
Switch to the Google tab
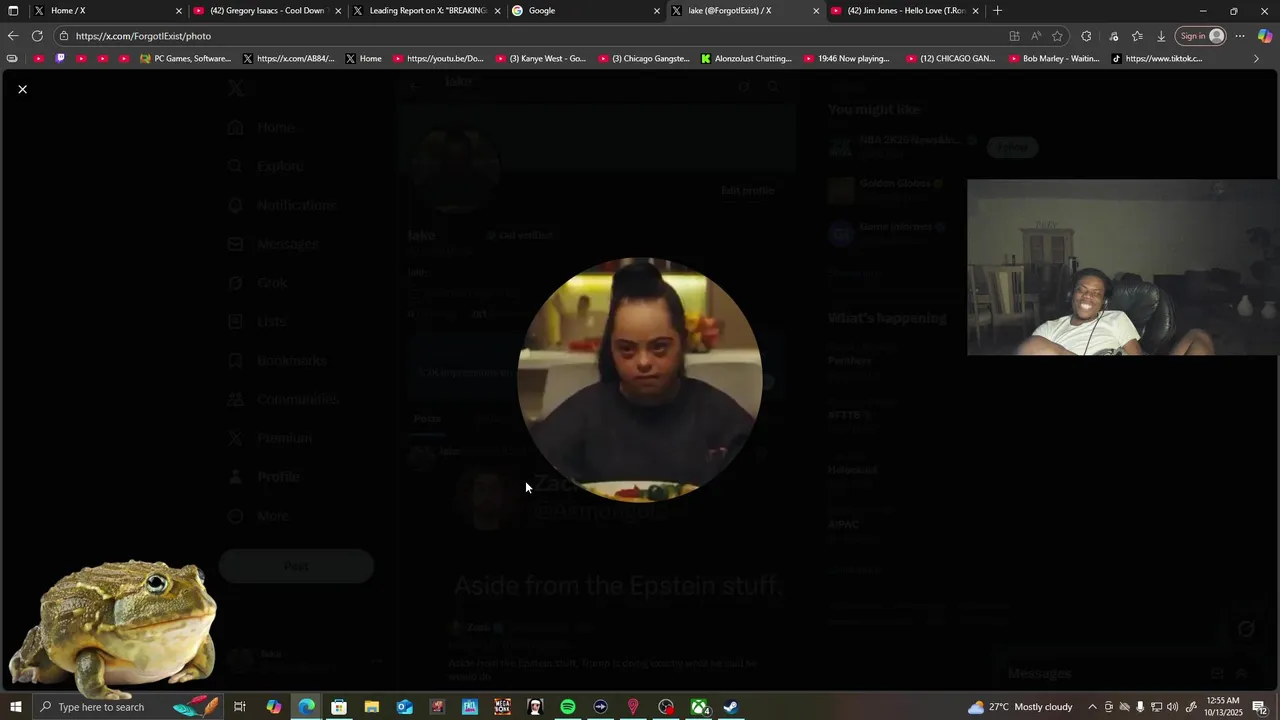coord(585,11)
